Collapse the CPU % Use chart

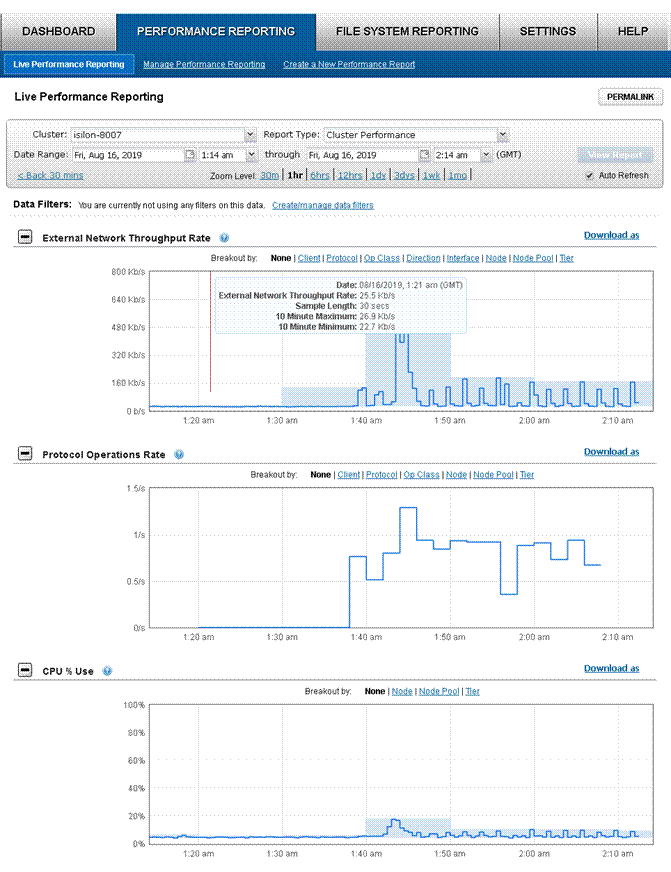pyautogui.click(x=25, y=670)
